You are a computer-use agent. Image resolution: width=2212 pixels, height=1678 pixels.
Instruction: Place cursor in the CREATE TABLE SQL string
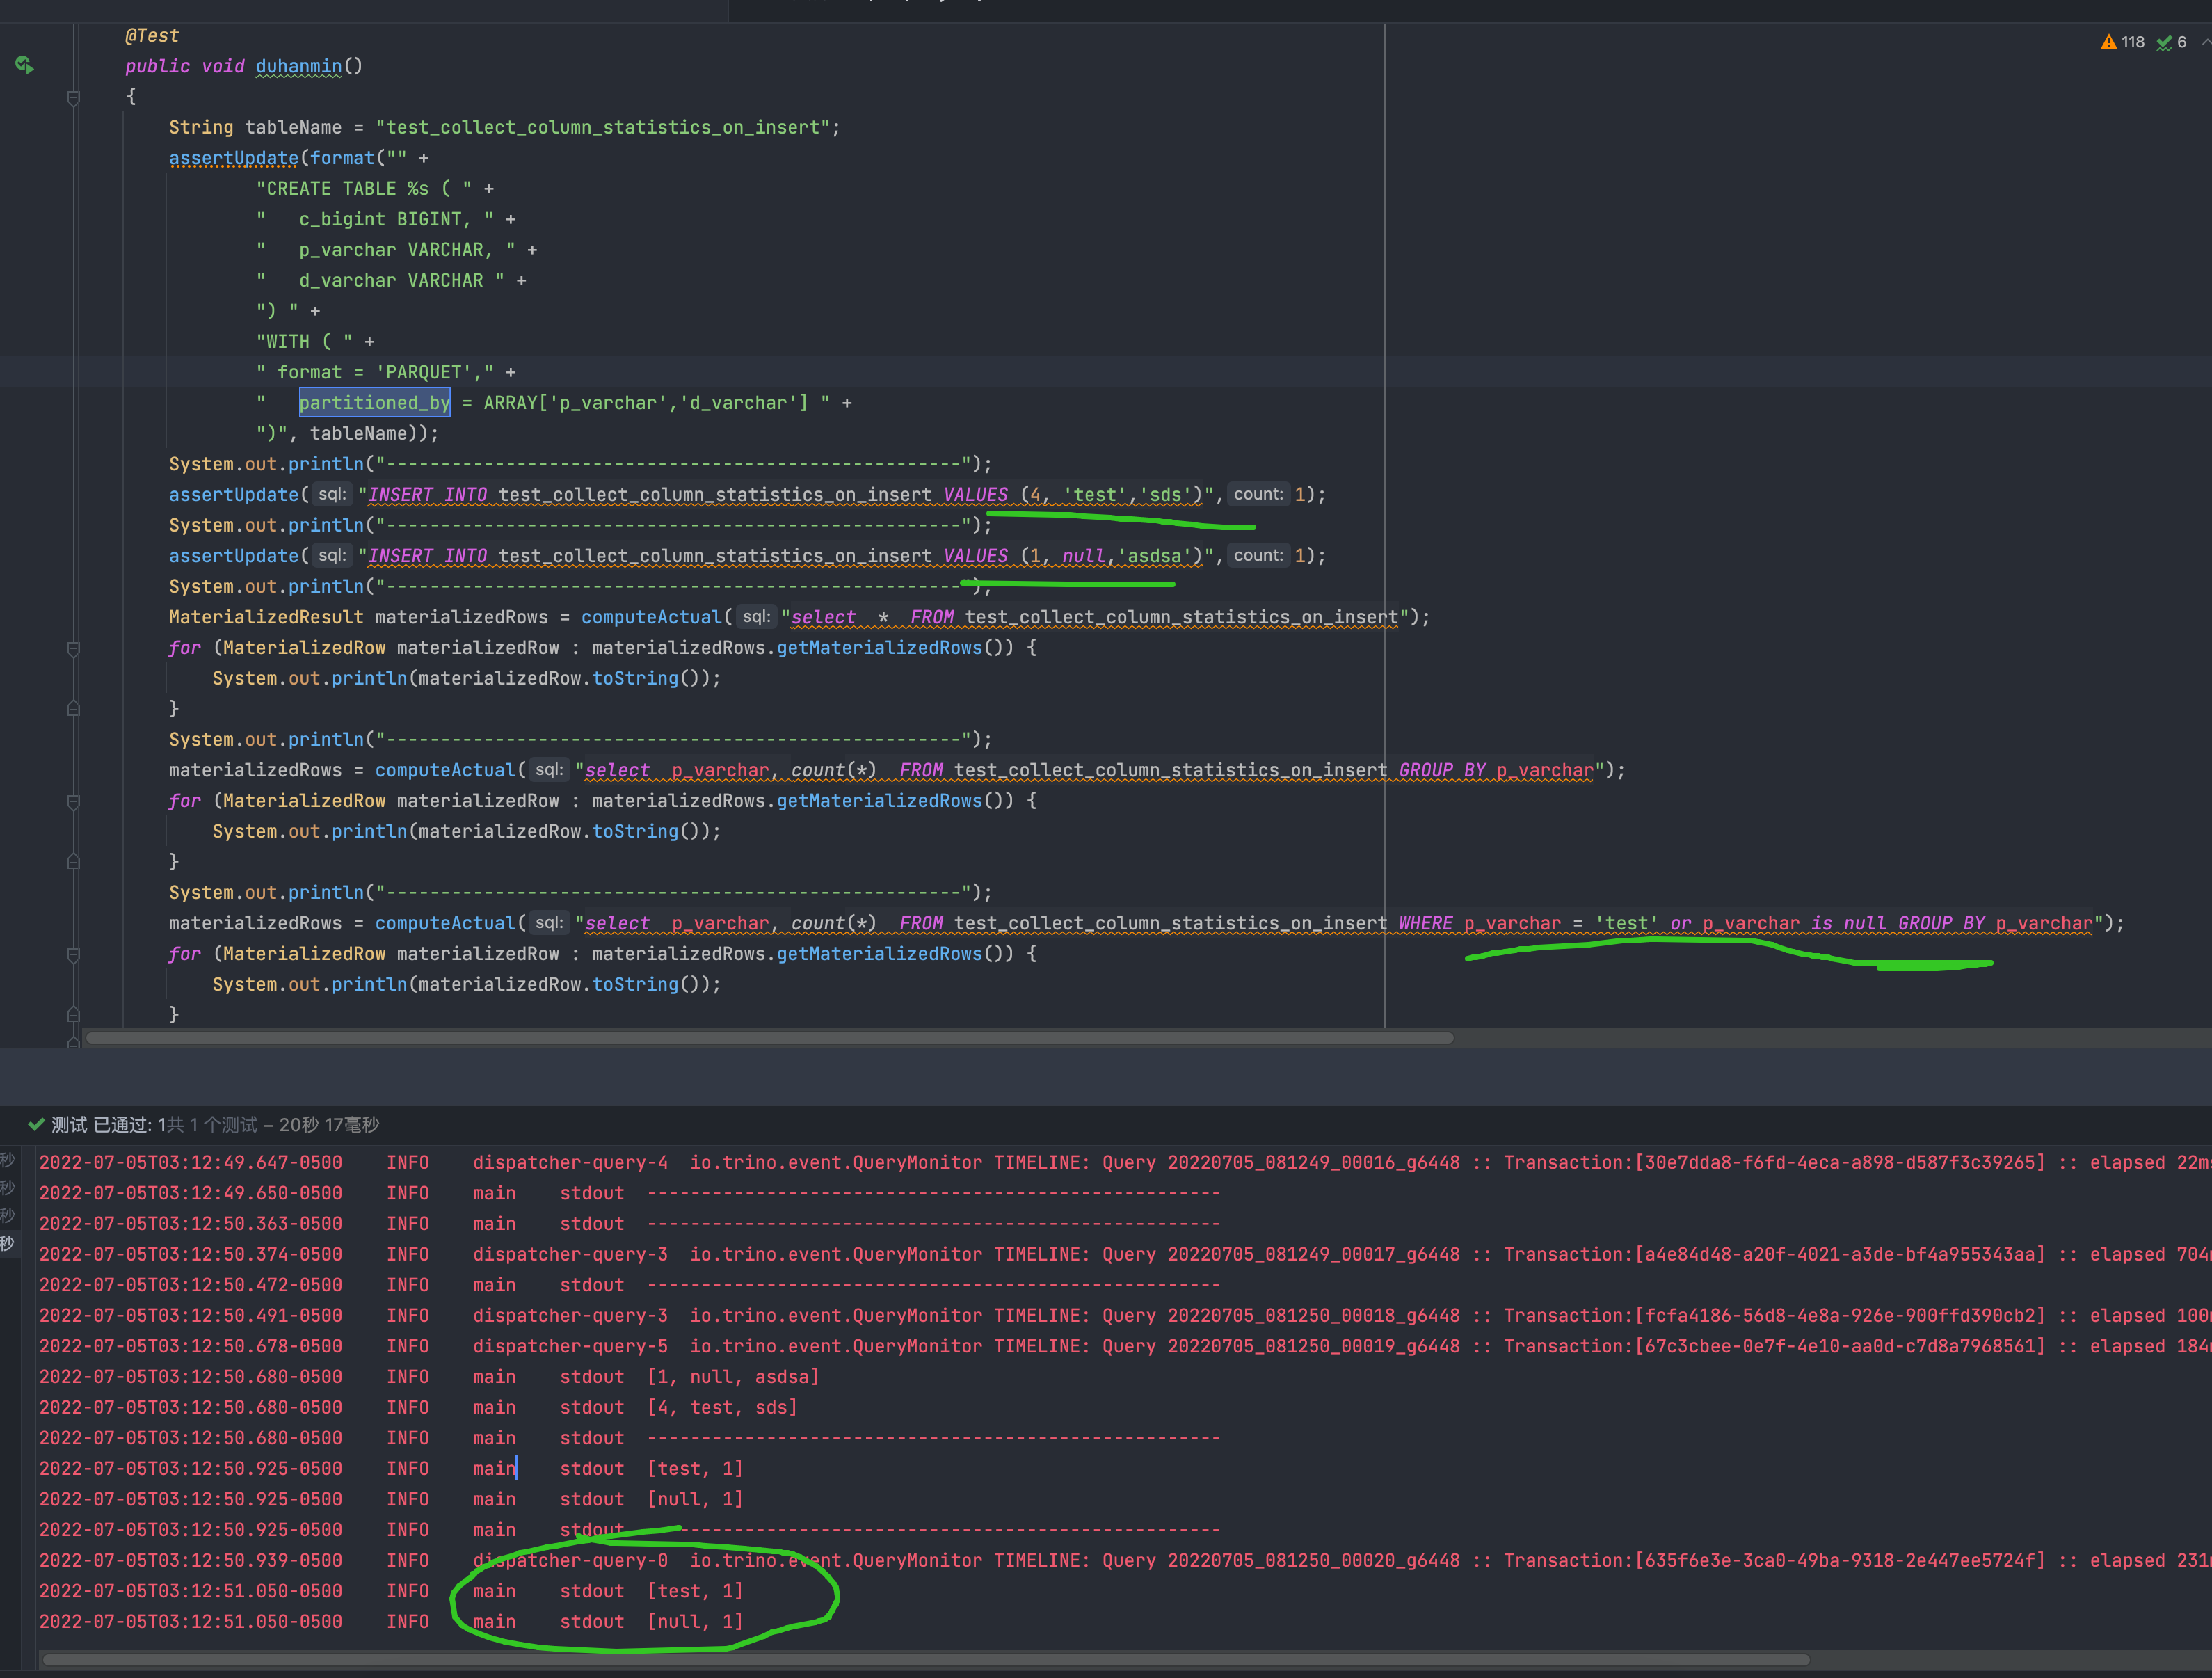(340, 188)
